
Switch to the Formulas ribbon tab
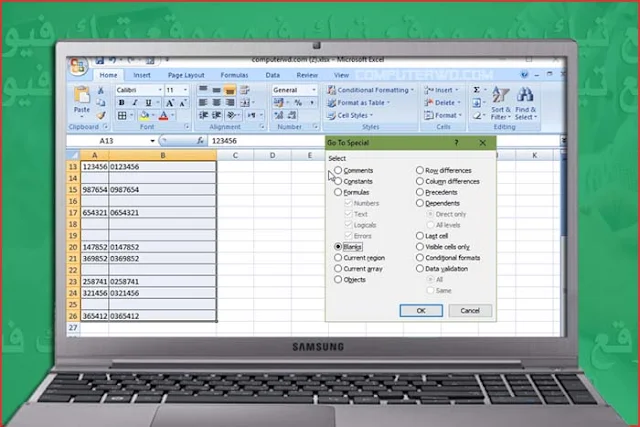[234, 75]
